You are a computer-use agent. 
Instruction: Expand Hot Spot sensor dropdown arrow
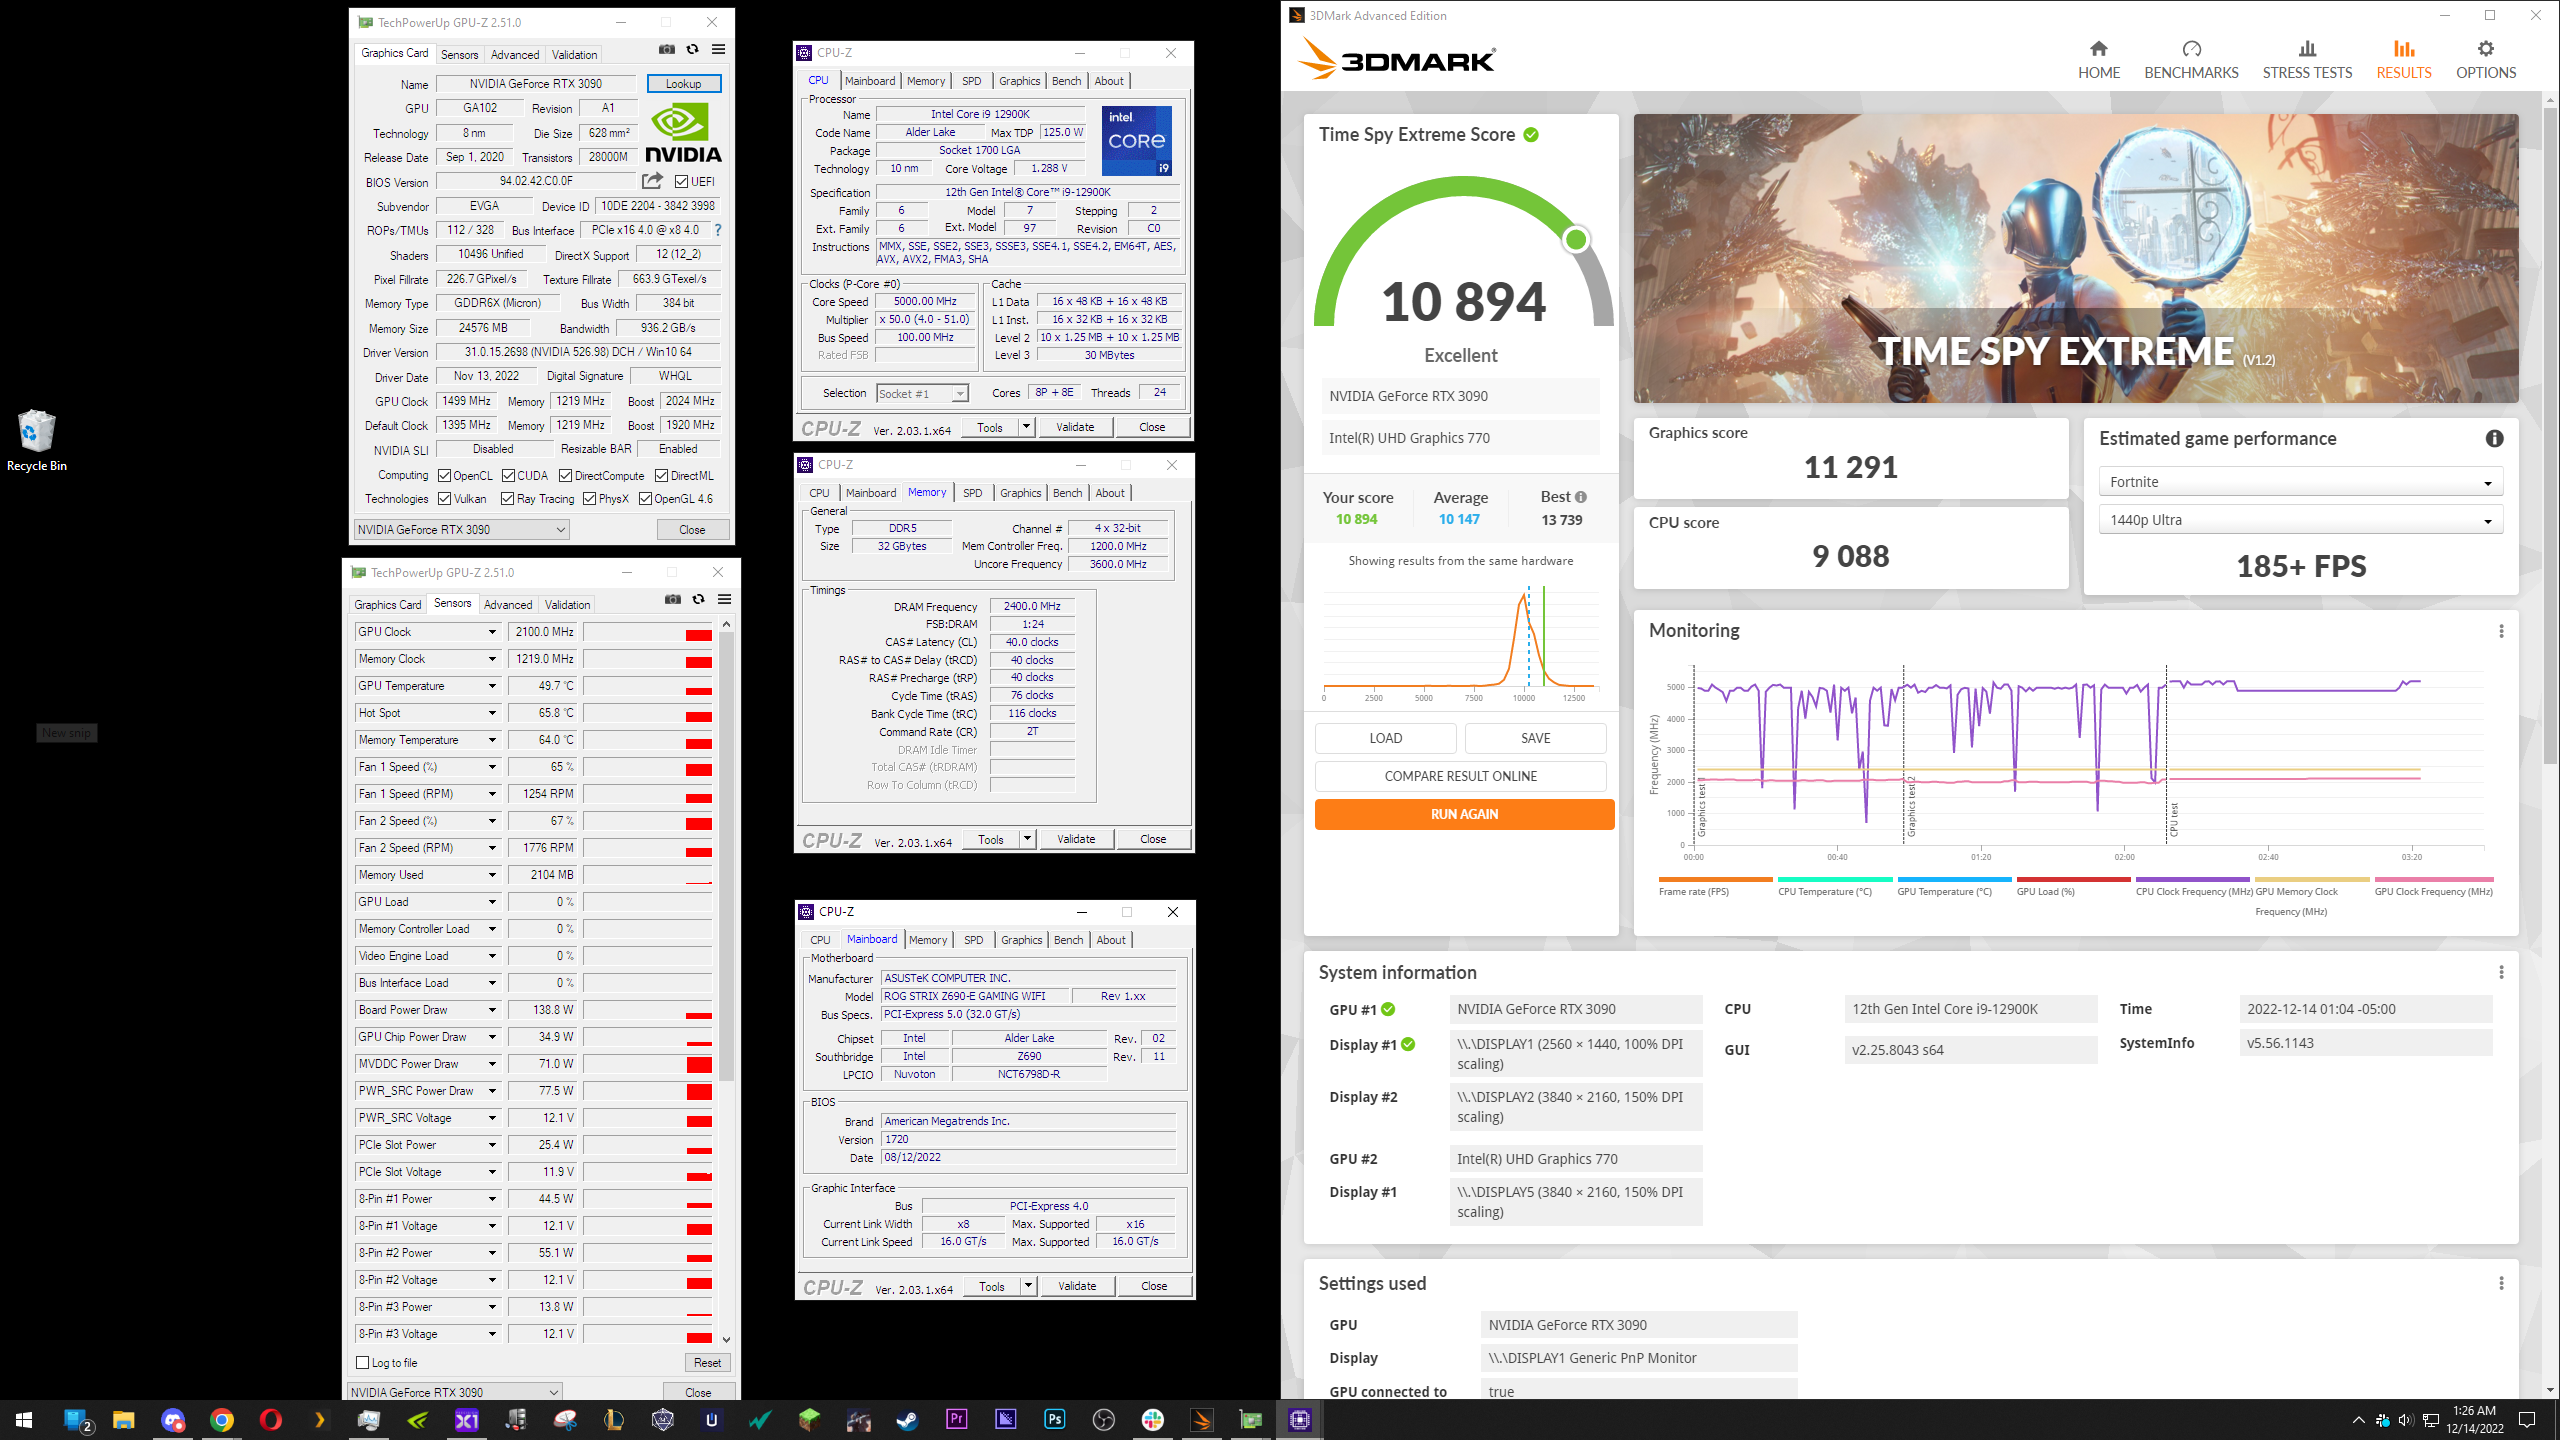click(x=492, y=713)
